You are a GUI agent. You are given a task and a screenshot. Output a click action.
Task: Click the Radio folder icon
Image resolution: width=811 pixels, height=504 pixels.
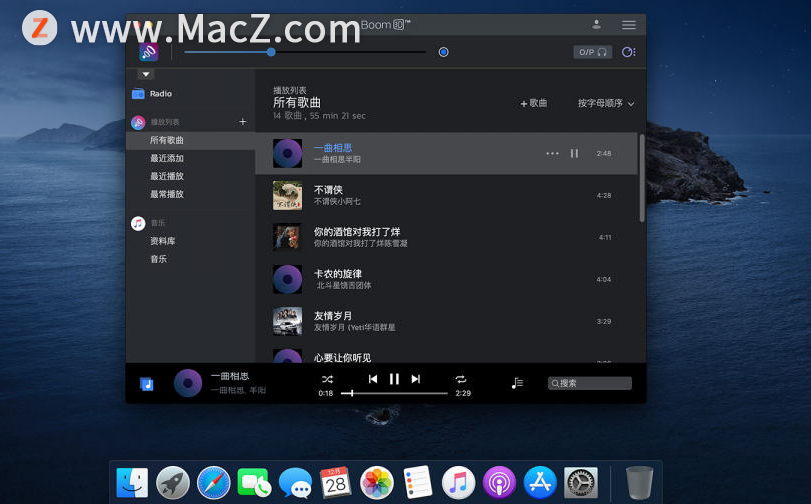coord(138,94)
